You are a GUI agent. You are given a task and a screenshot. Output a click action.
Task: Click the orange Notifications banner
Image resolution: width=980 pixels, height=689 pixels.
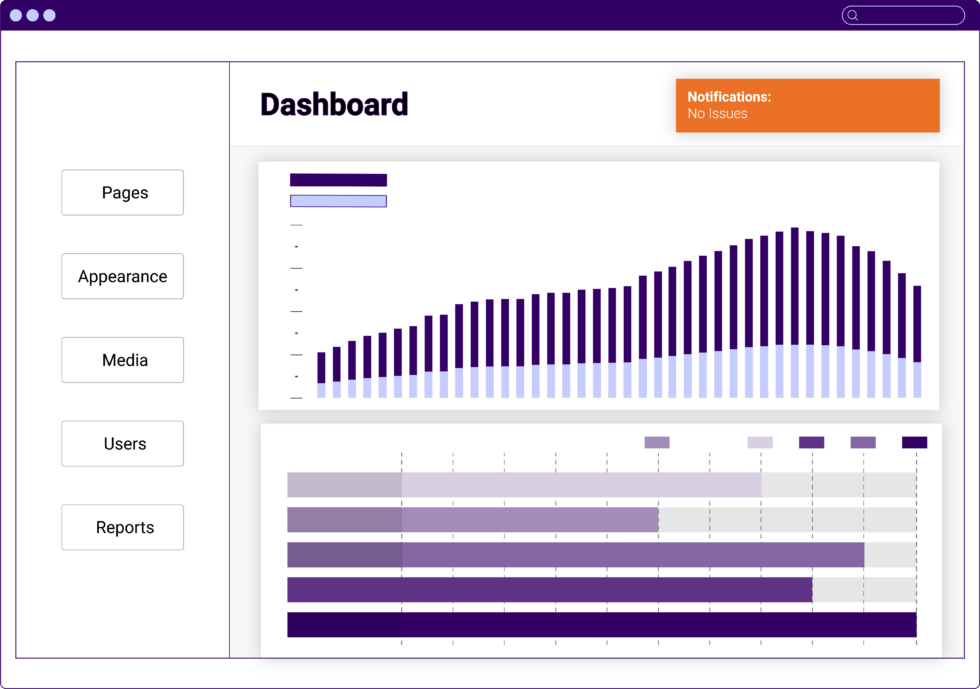coord(807,105)
